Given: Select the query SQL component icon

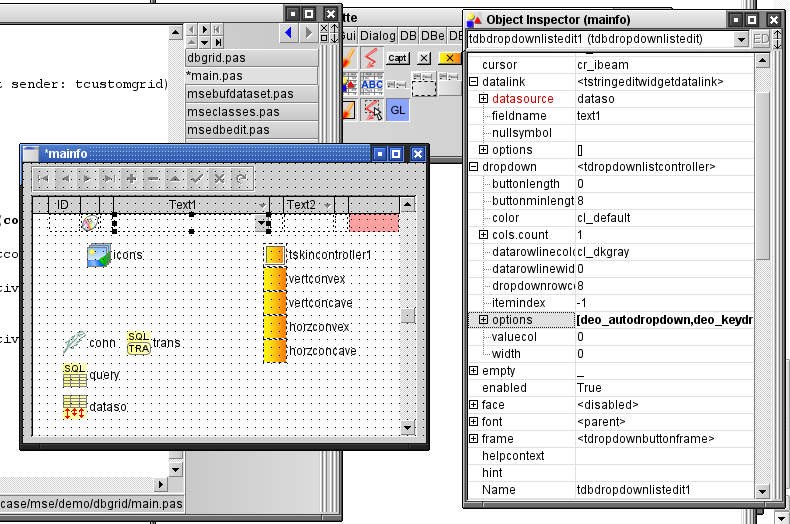Looking at the screenshot, I should (74, 375).
